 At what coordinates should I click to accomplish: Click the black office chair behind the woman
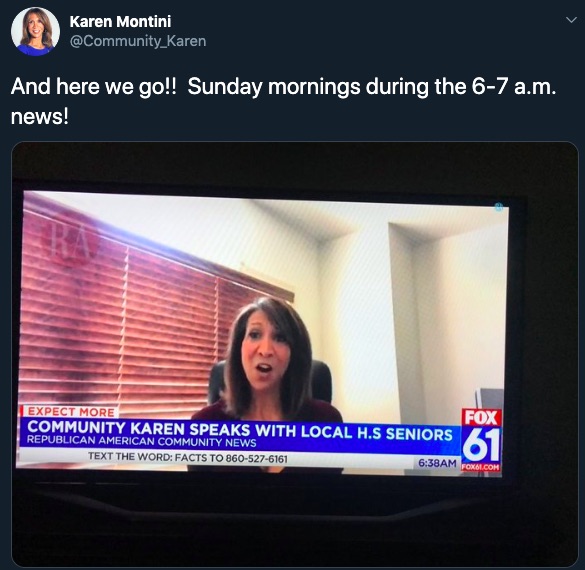(321, 380)
